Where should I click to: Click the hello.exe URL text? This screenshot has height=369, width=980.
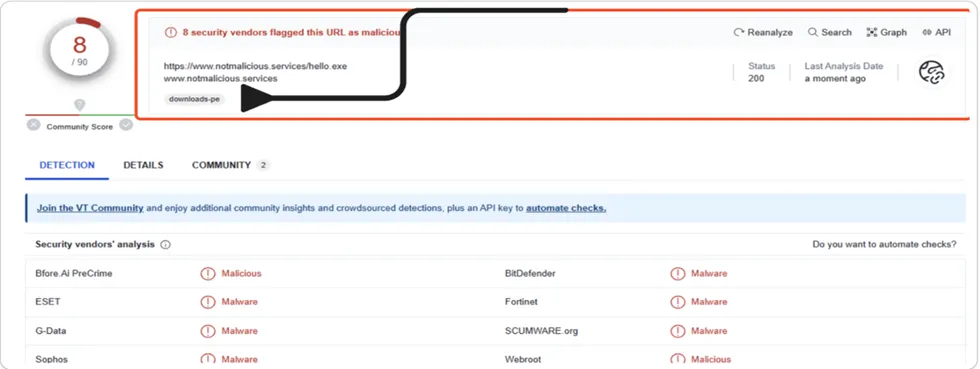(255, 66)
